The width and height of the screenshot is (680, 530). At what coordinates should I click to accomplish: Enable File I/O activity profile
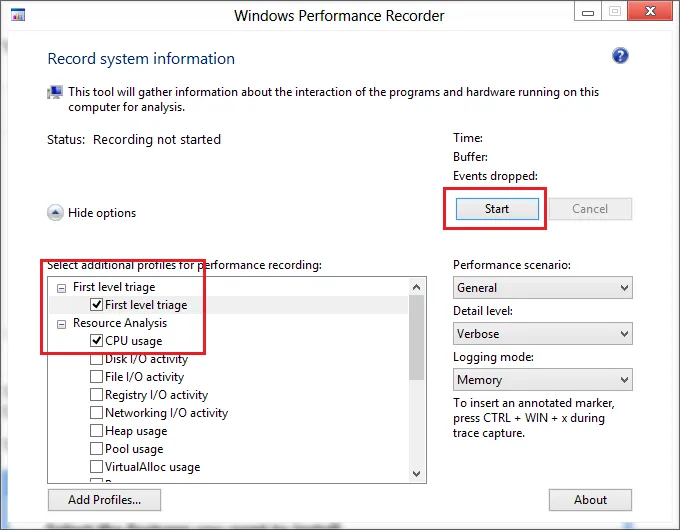tap(96, 376)
